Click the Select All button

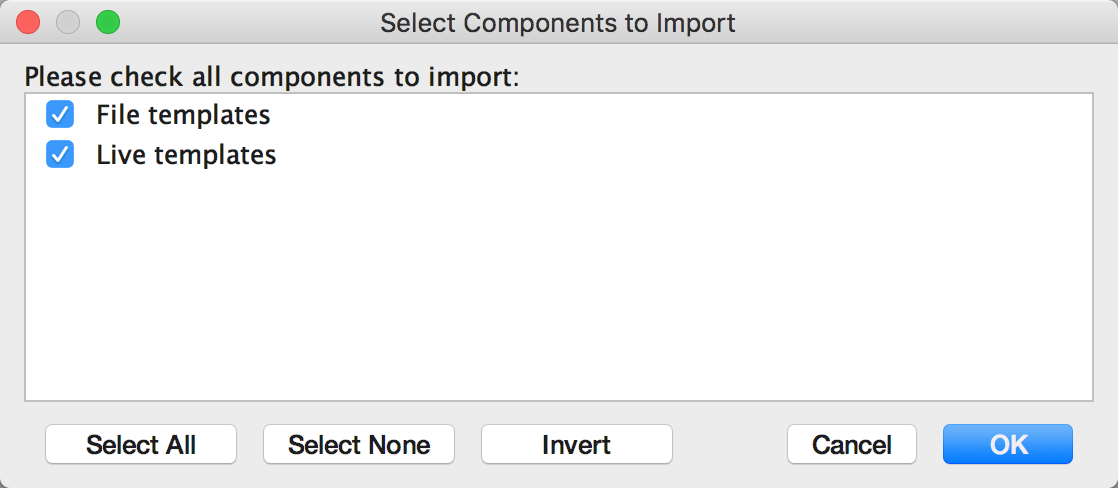click(x=140, y=444)
